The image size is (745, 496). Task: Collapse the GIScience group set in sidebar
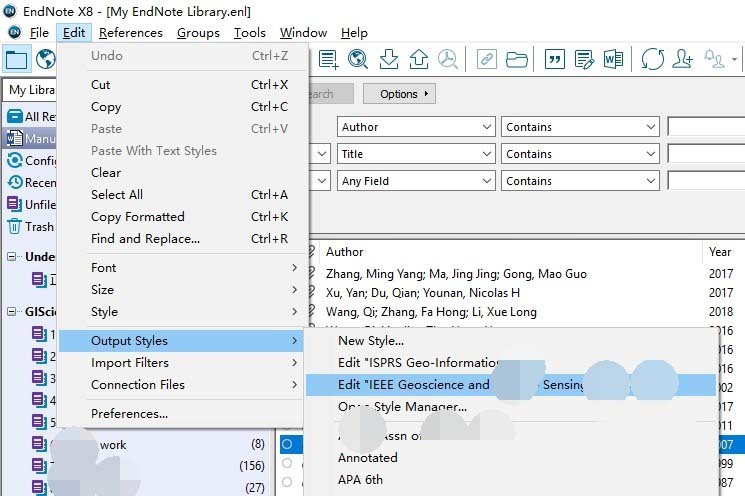pyautogui.click(x=12, y=310)
